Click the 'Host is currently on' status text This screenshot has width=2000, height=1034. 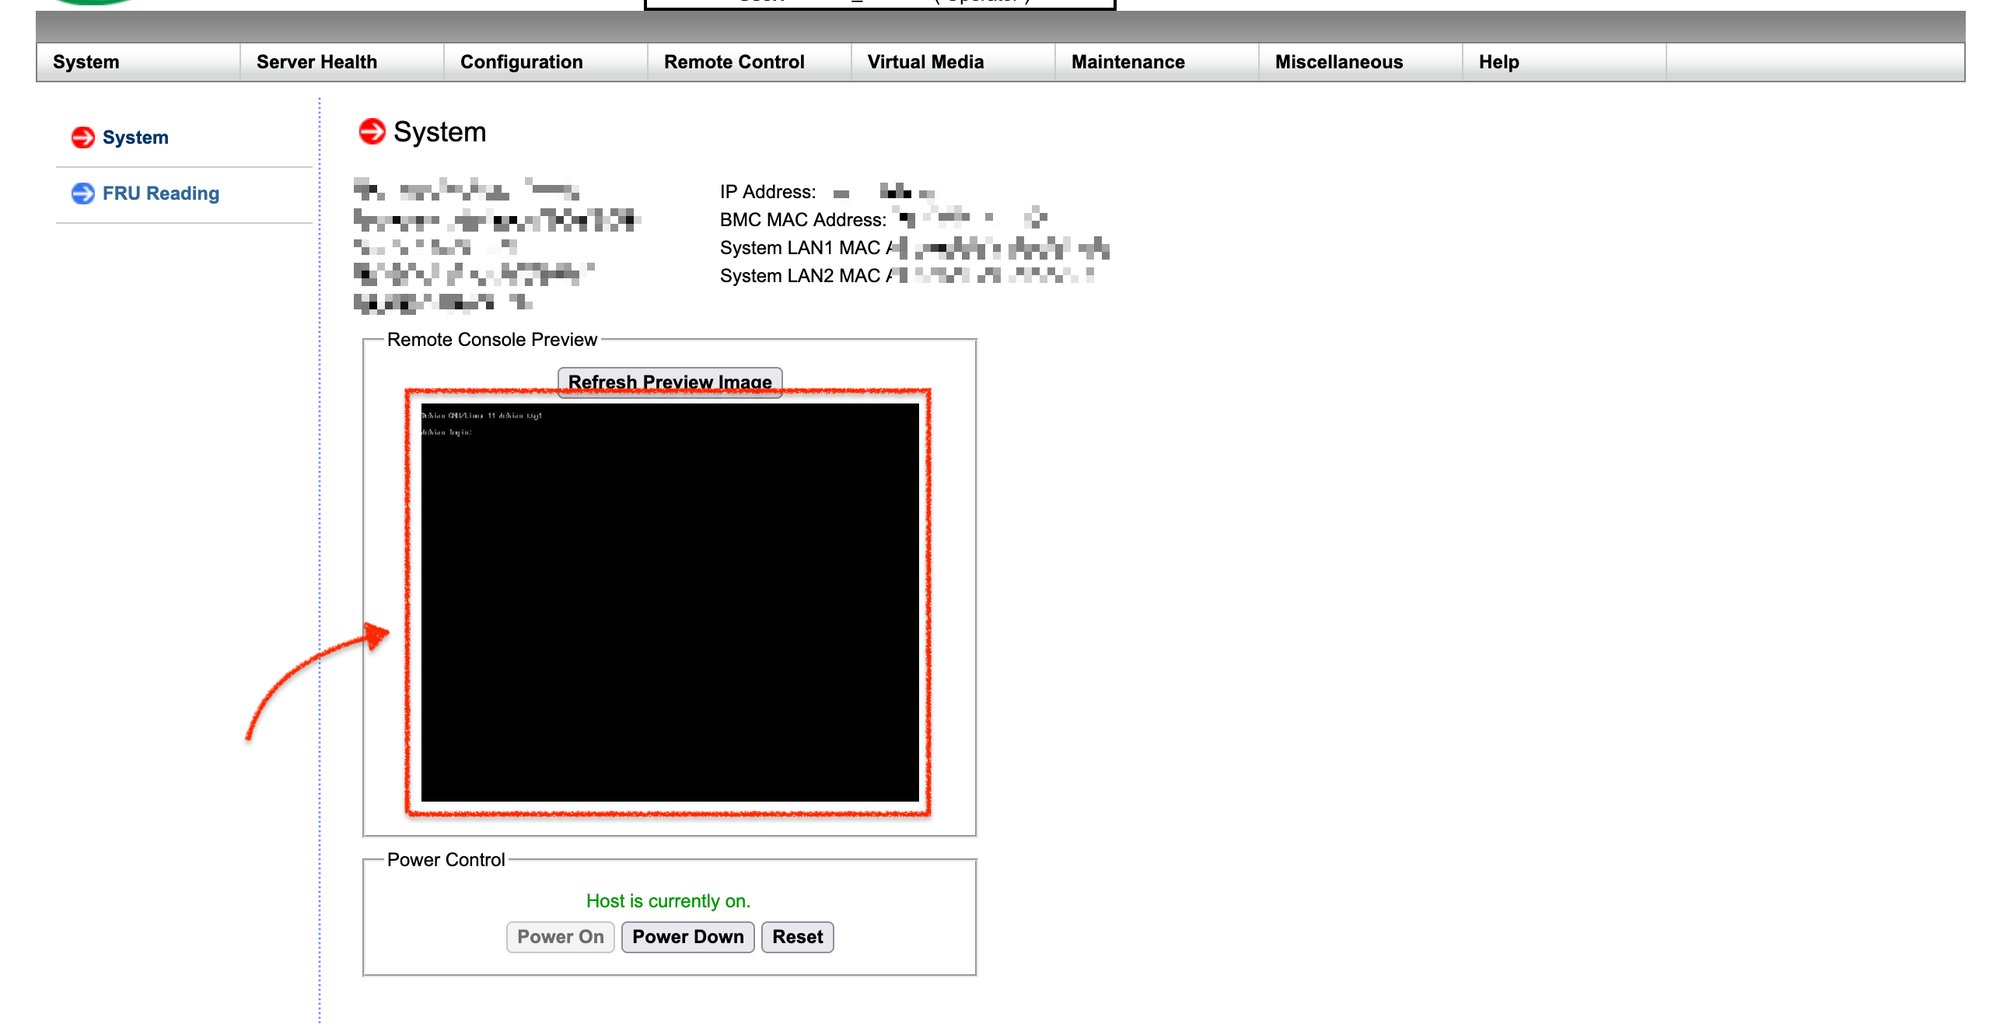coord(668,901)
